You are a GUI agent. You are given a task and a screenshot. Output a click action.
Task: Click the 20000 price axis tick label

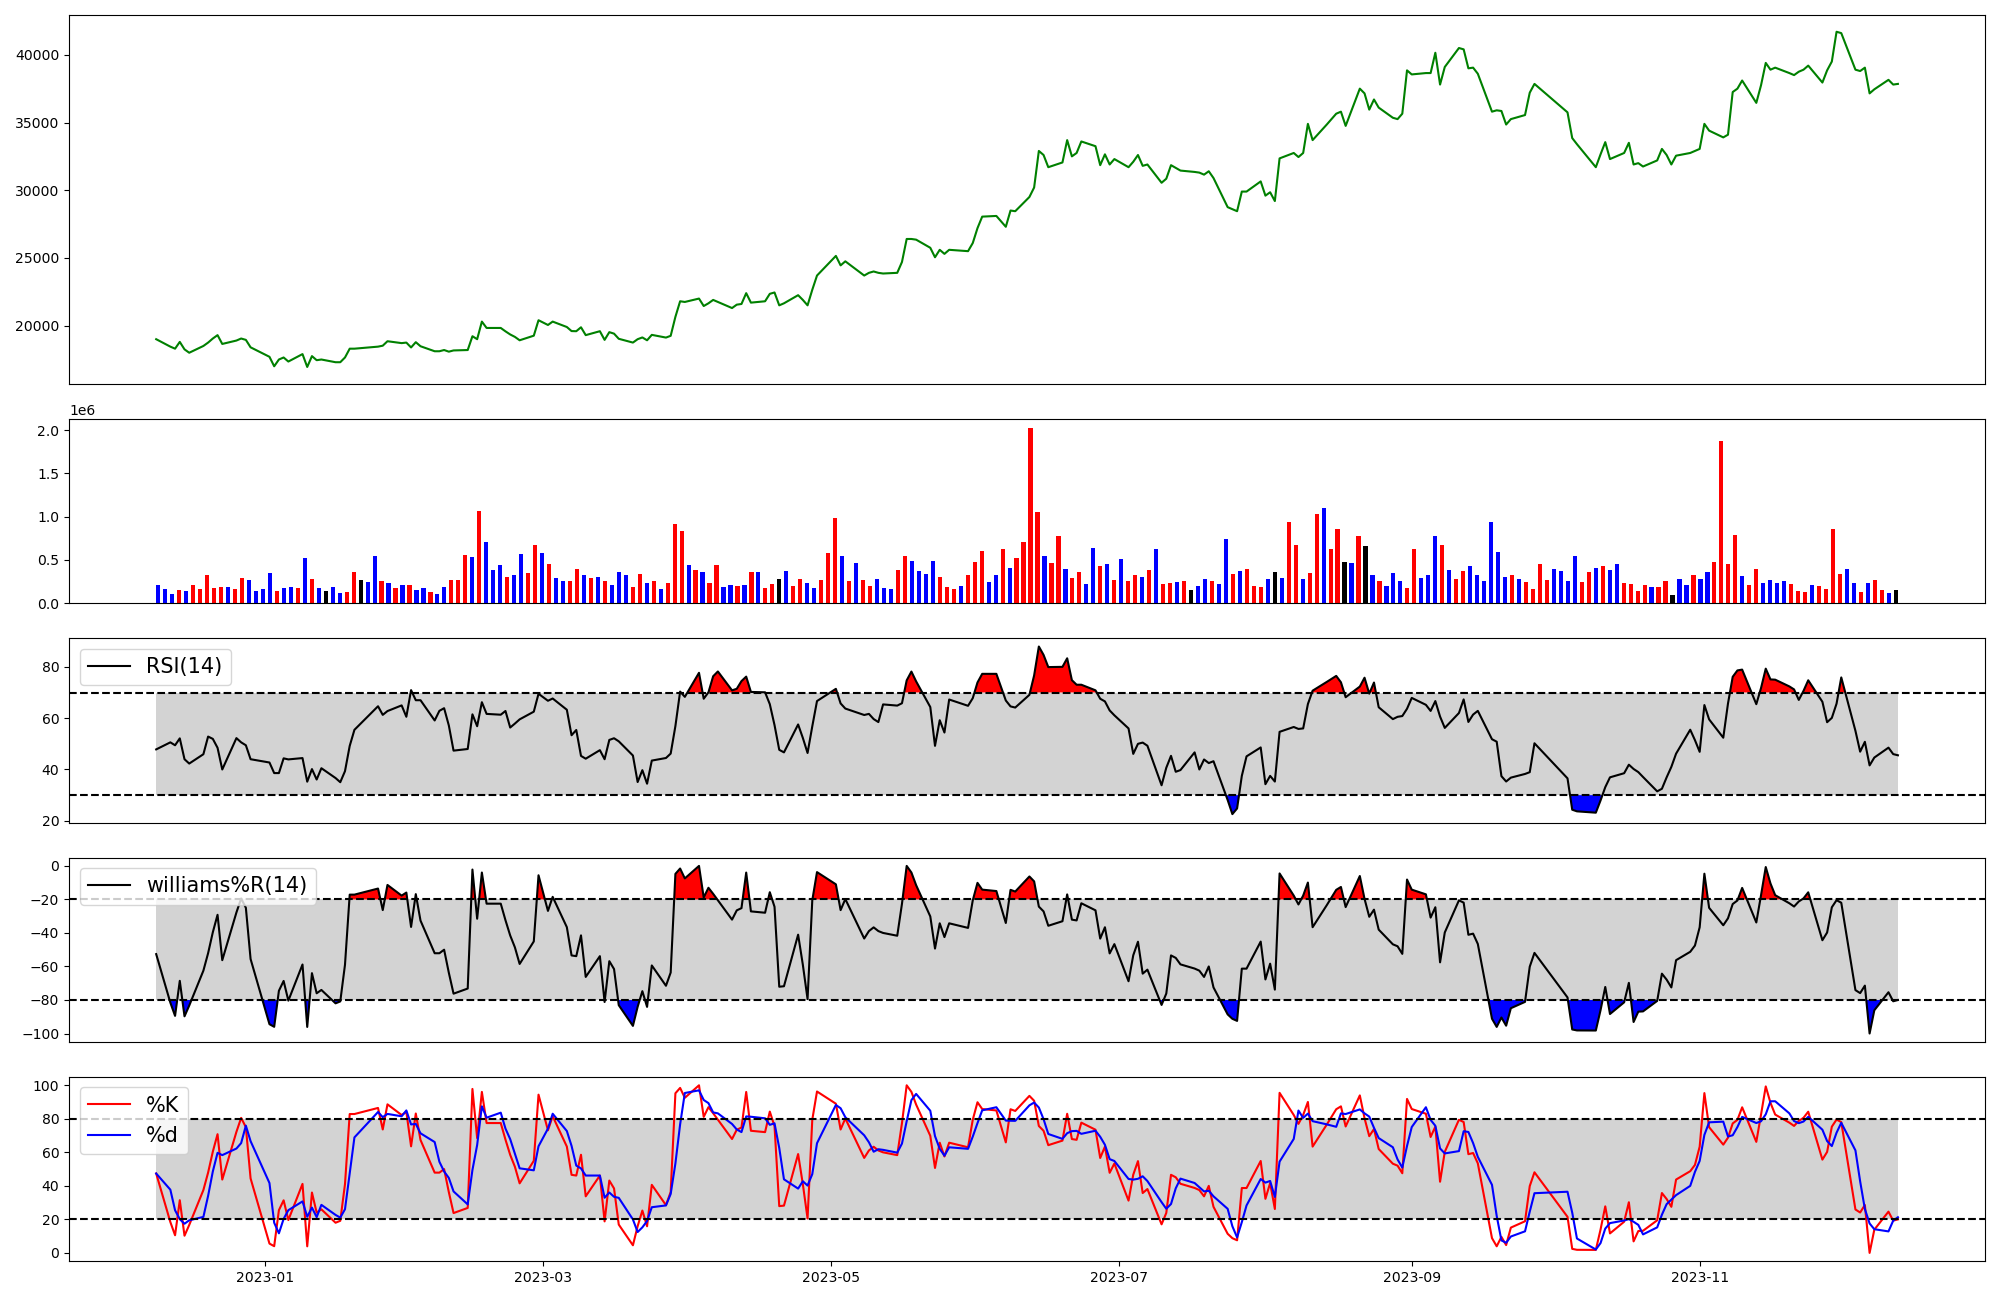coord(38,326)
